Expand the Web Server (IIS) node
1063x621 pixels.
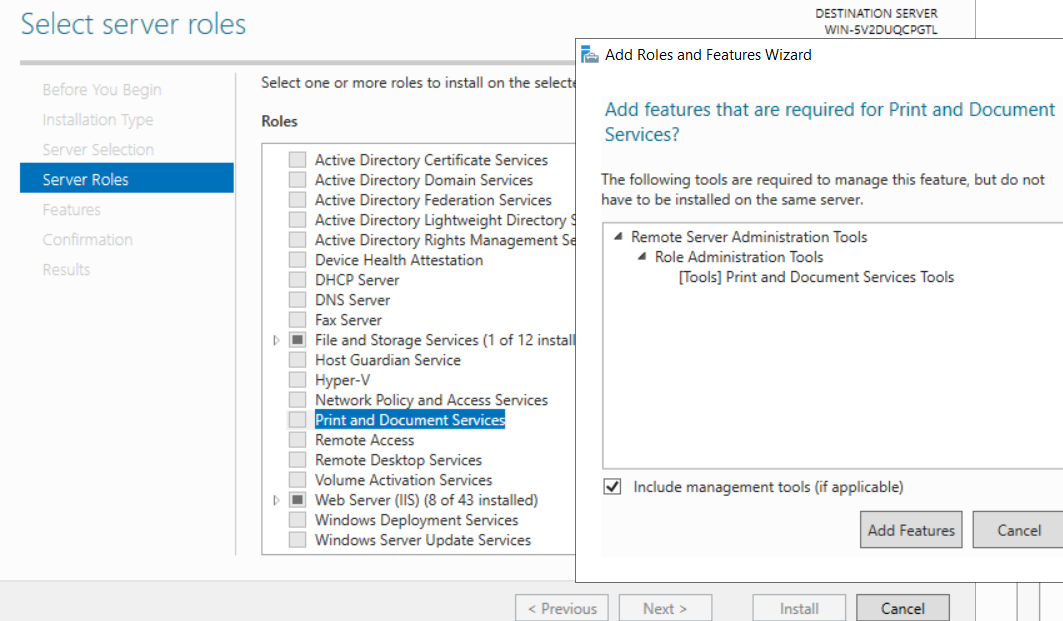[276, 500]
